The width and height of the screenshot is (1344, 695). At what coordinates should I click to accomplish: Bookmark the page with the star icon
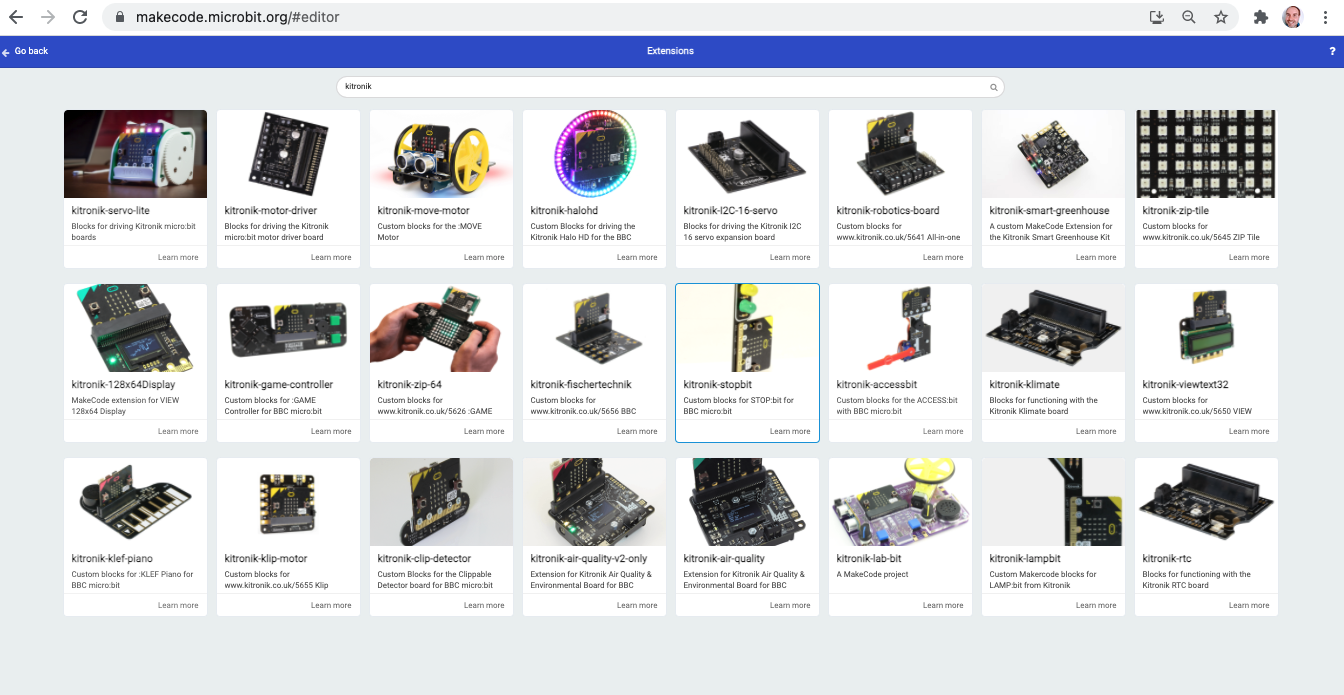click(x=1221, y=17)
